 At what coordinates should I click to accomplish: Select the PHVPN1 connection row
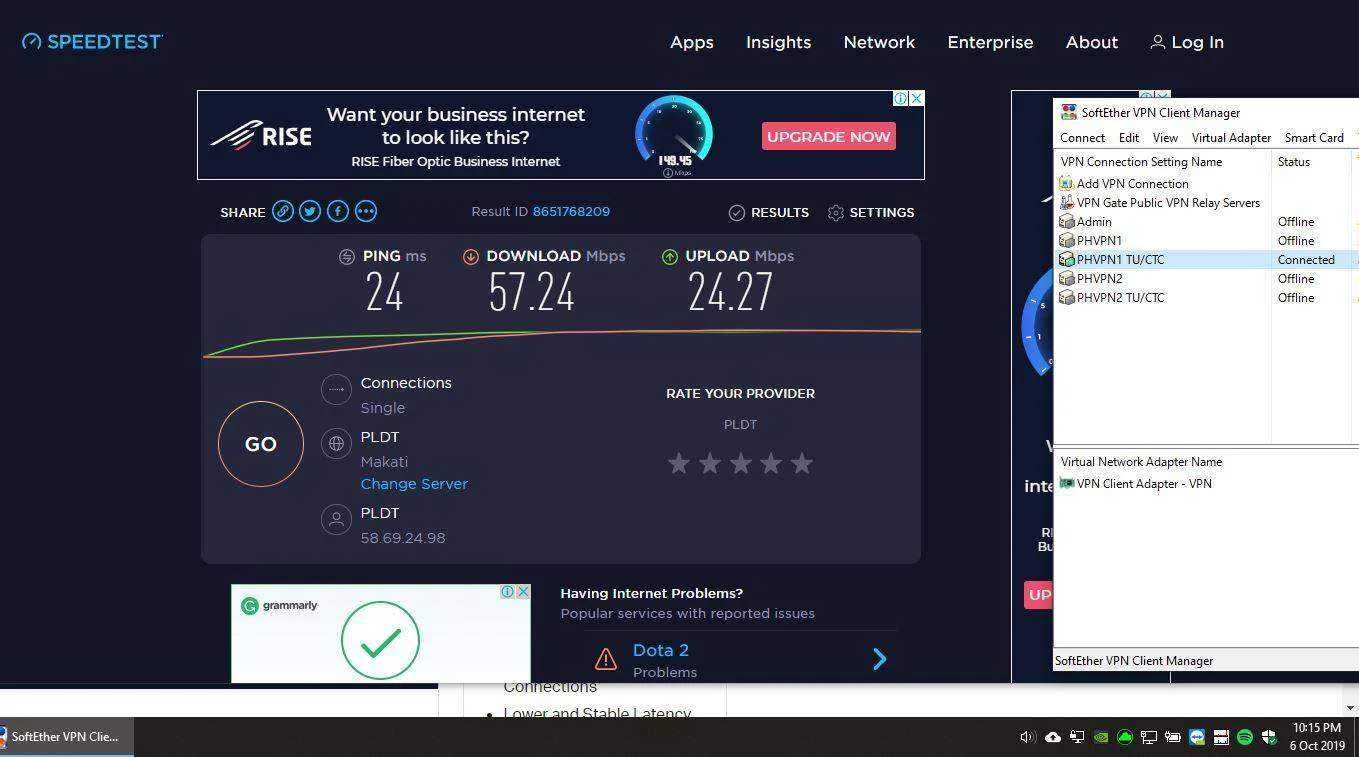tap(1206, 241)
